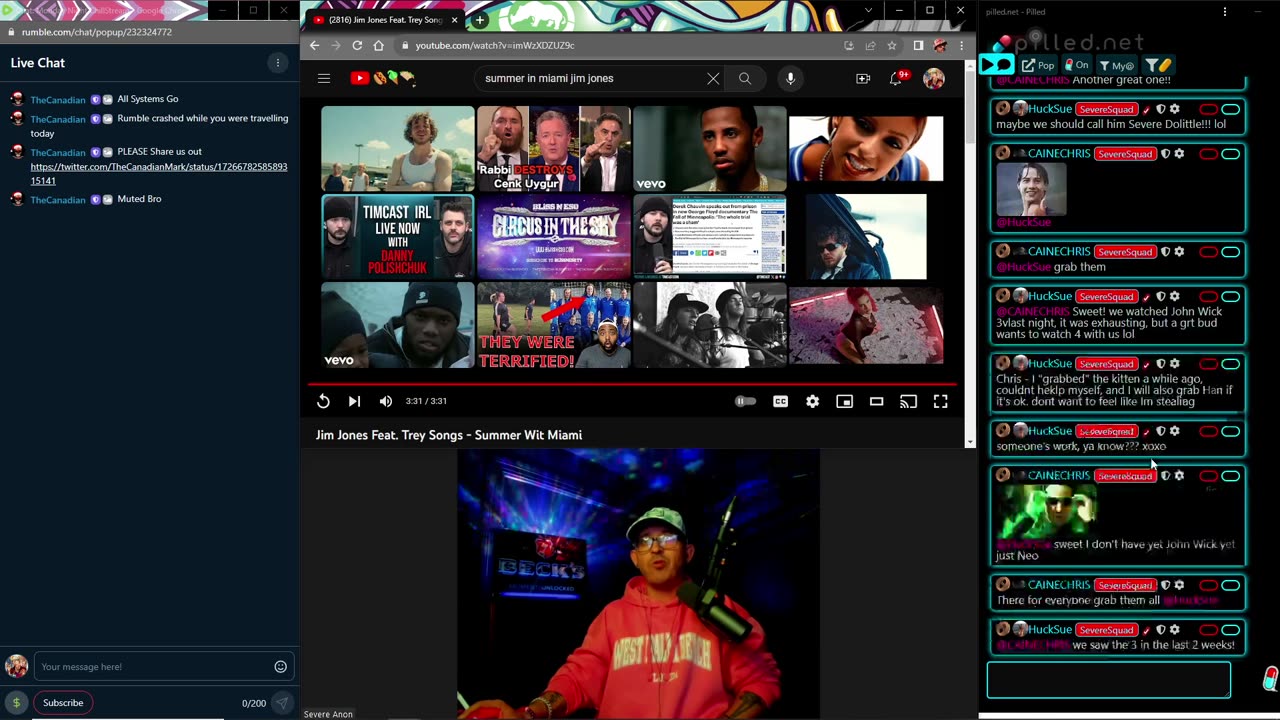Open CAINECHRIS name on Neo gif message

pyautogui.click(x=1058, y=476)
